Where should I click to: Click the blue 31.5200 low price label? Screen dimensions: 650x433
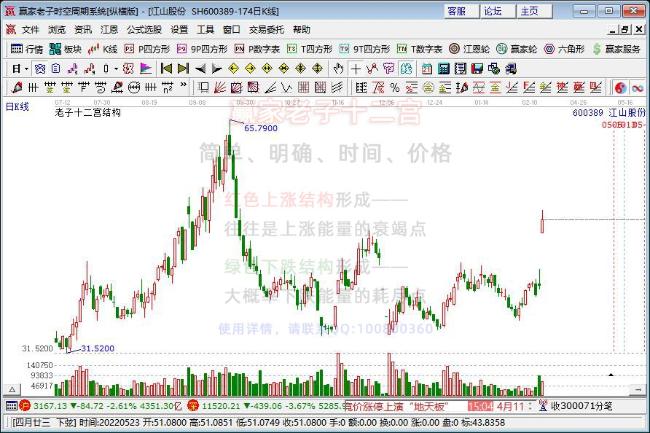97,348
